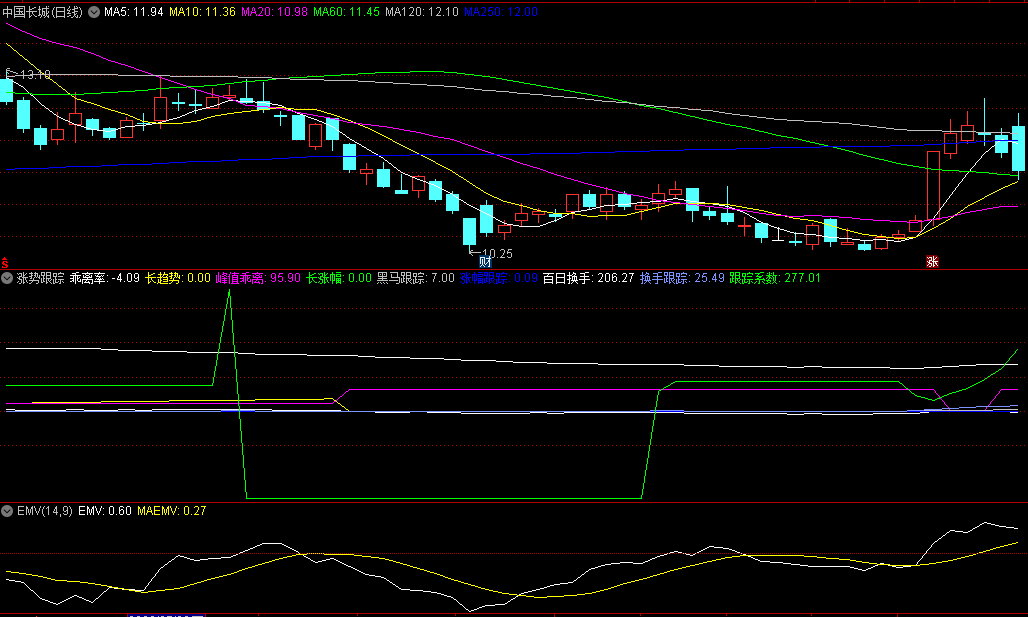Click the 长涨幅: 0.00 value
The image size is (1028, 617).
click(339, 278)
